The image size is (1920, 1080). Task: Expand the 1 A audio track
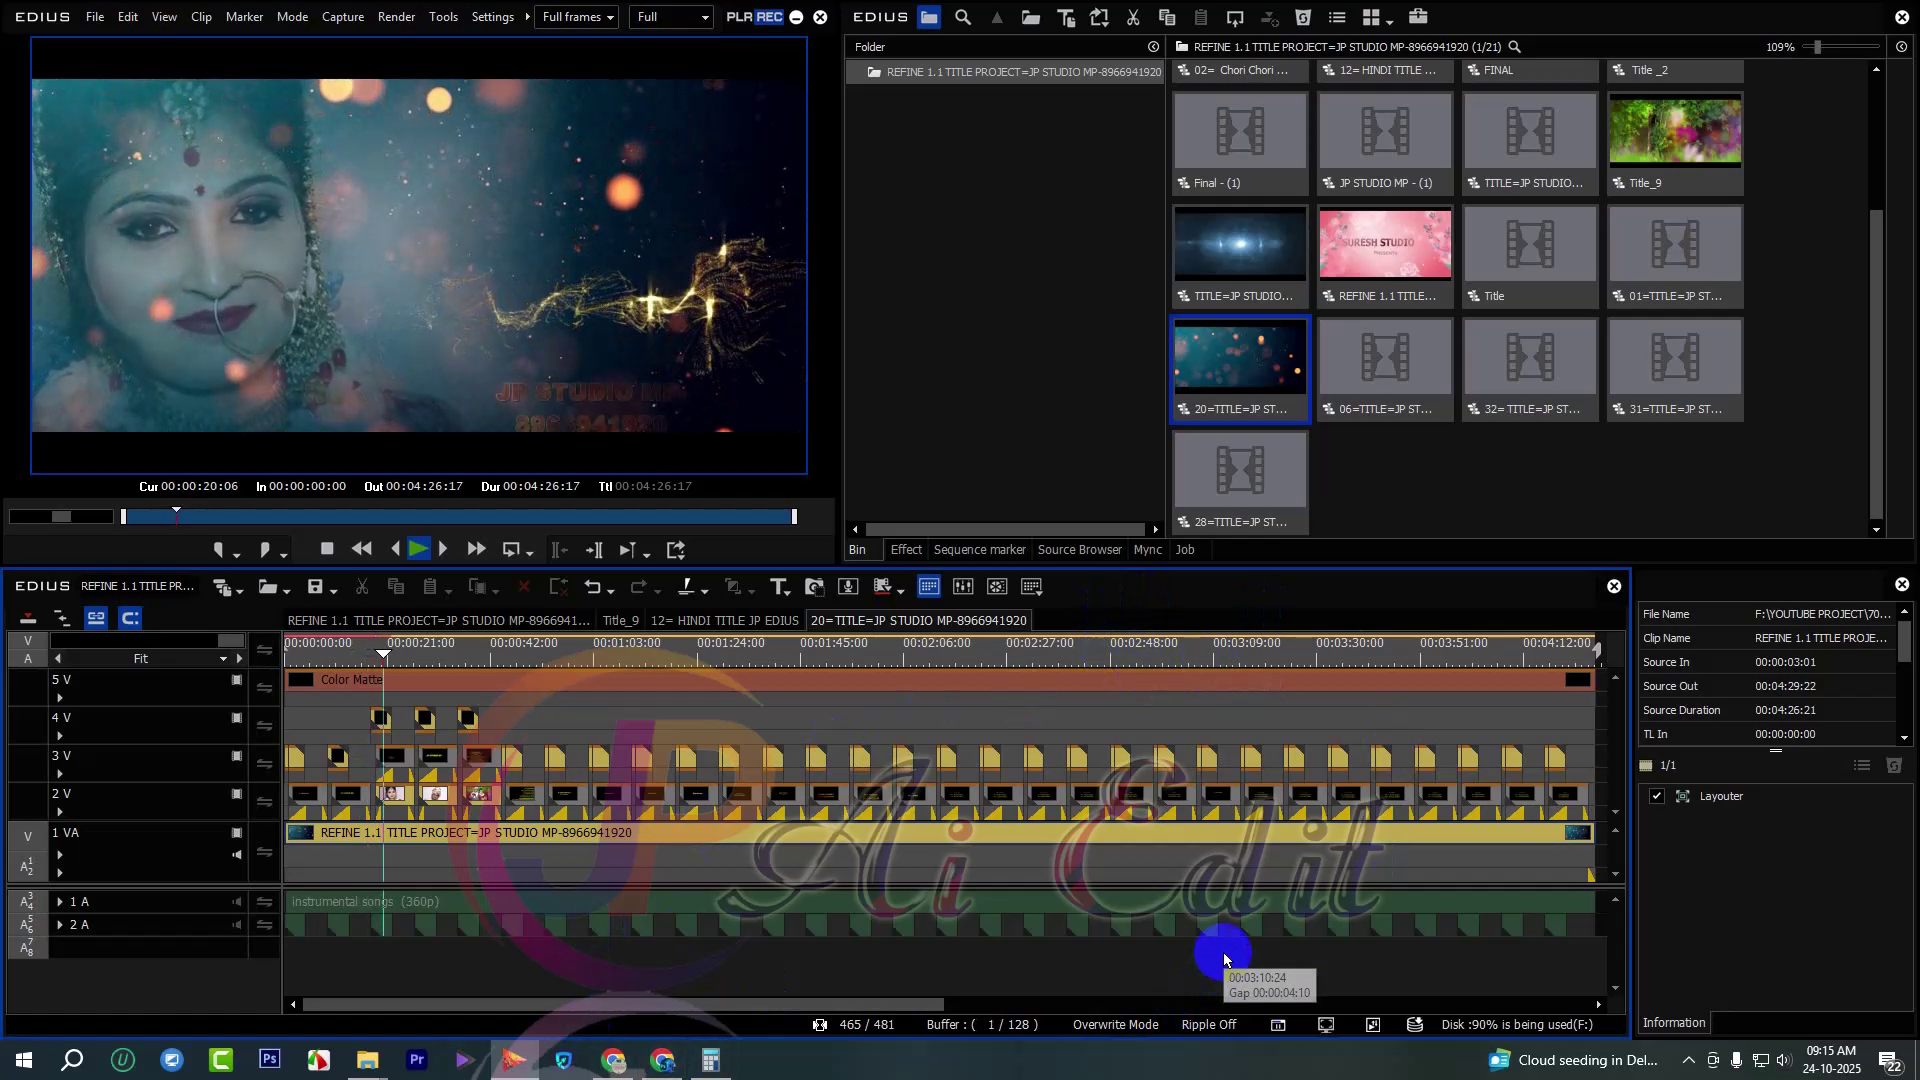click(60, 902)
